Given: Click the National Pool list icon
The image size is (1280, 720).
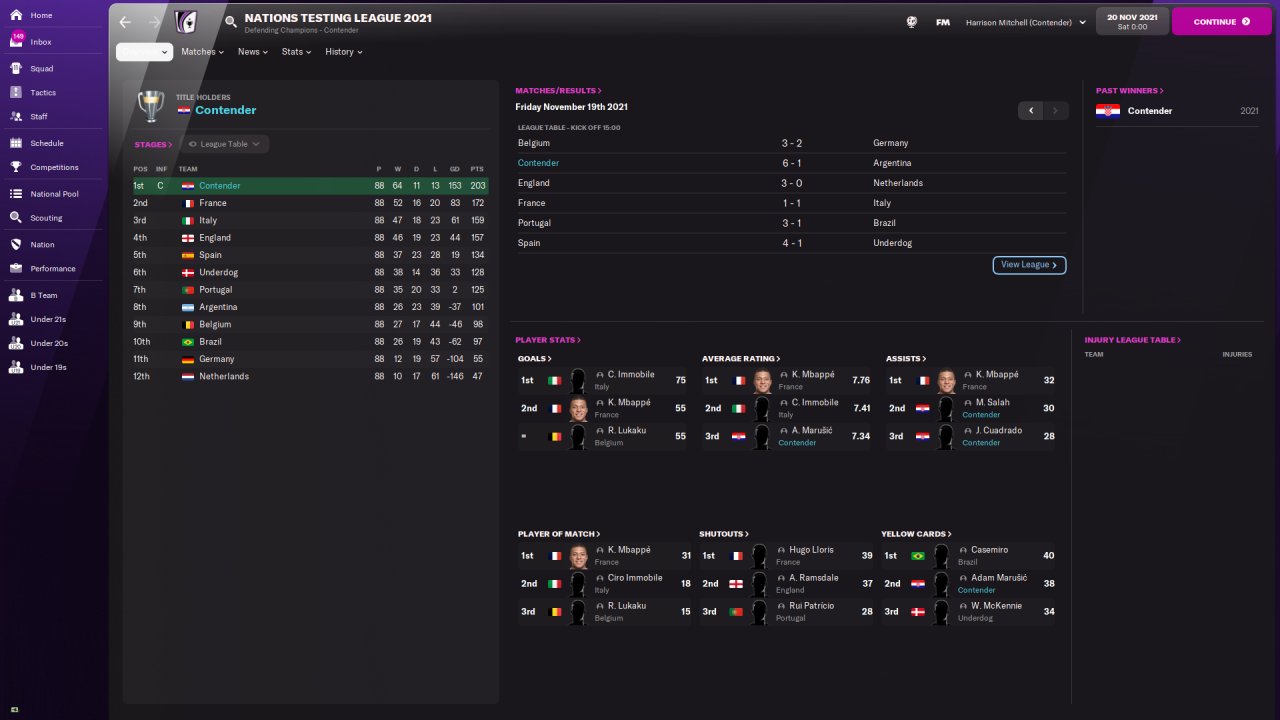Looking at the screenshot, I should coord(16,194).
